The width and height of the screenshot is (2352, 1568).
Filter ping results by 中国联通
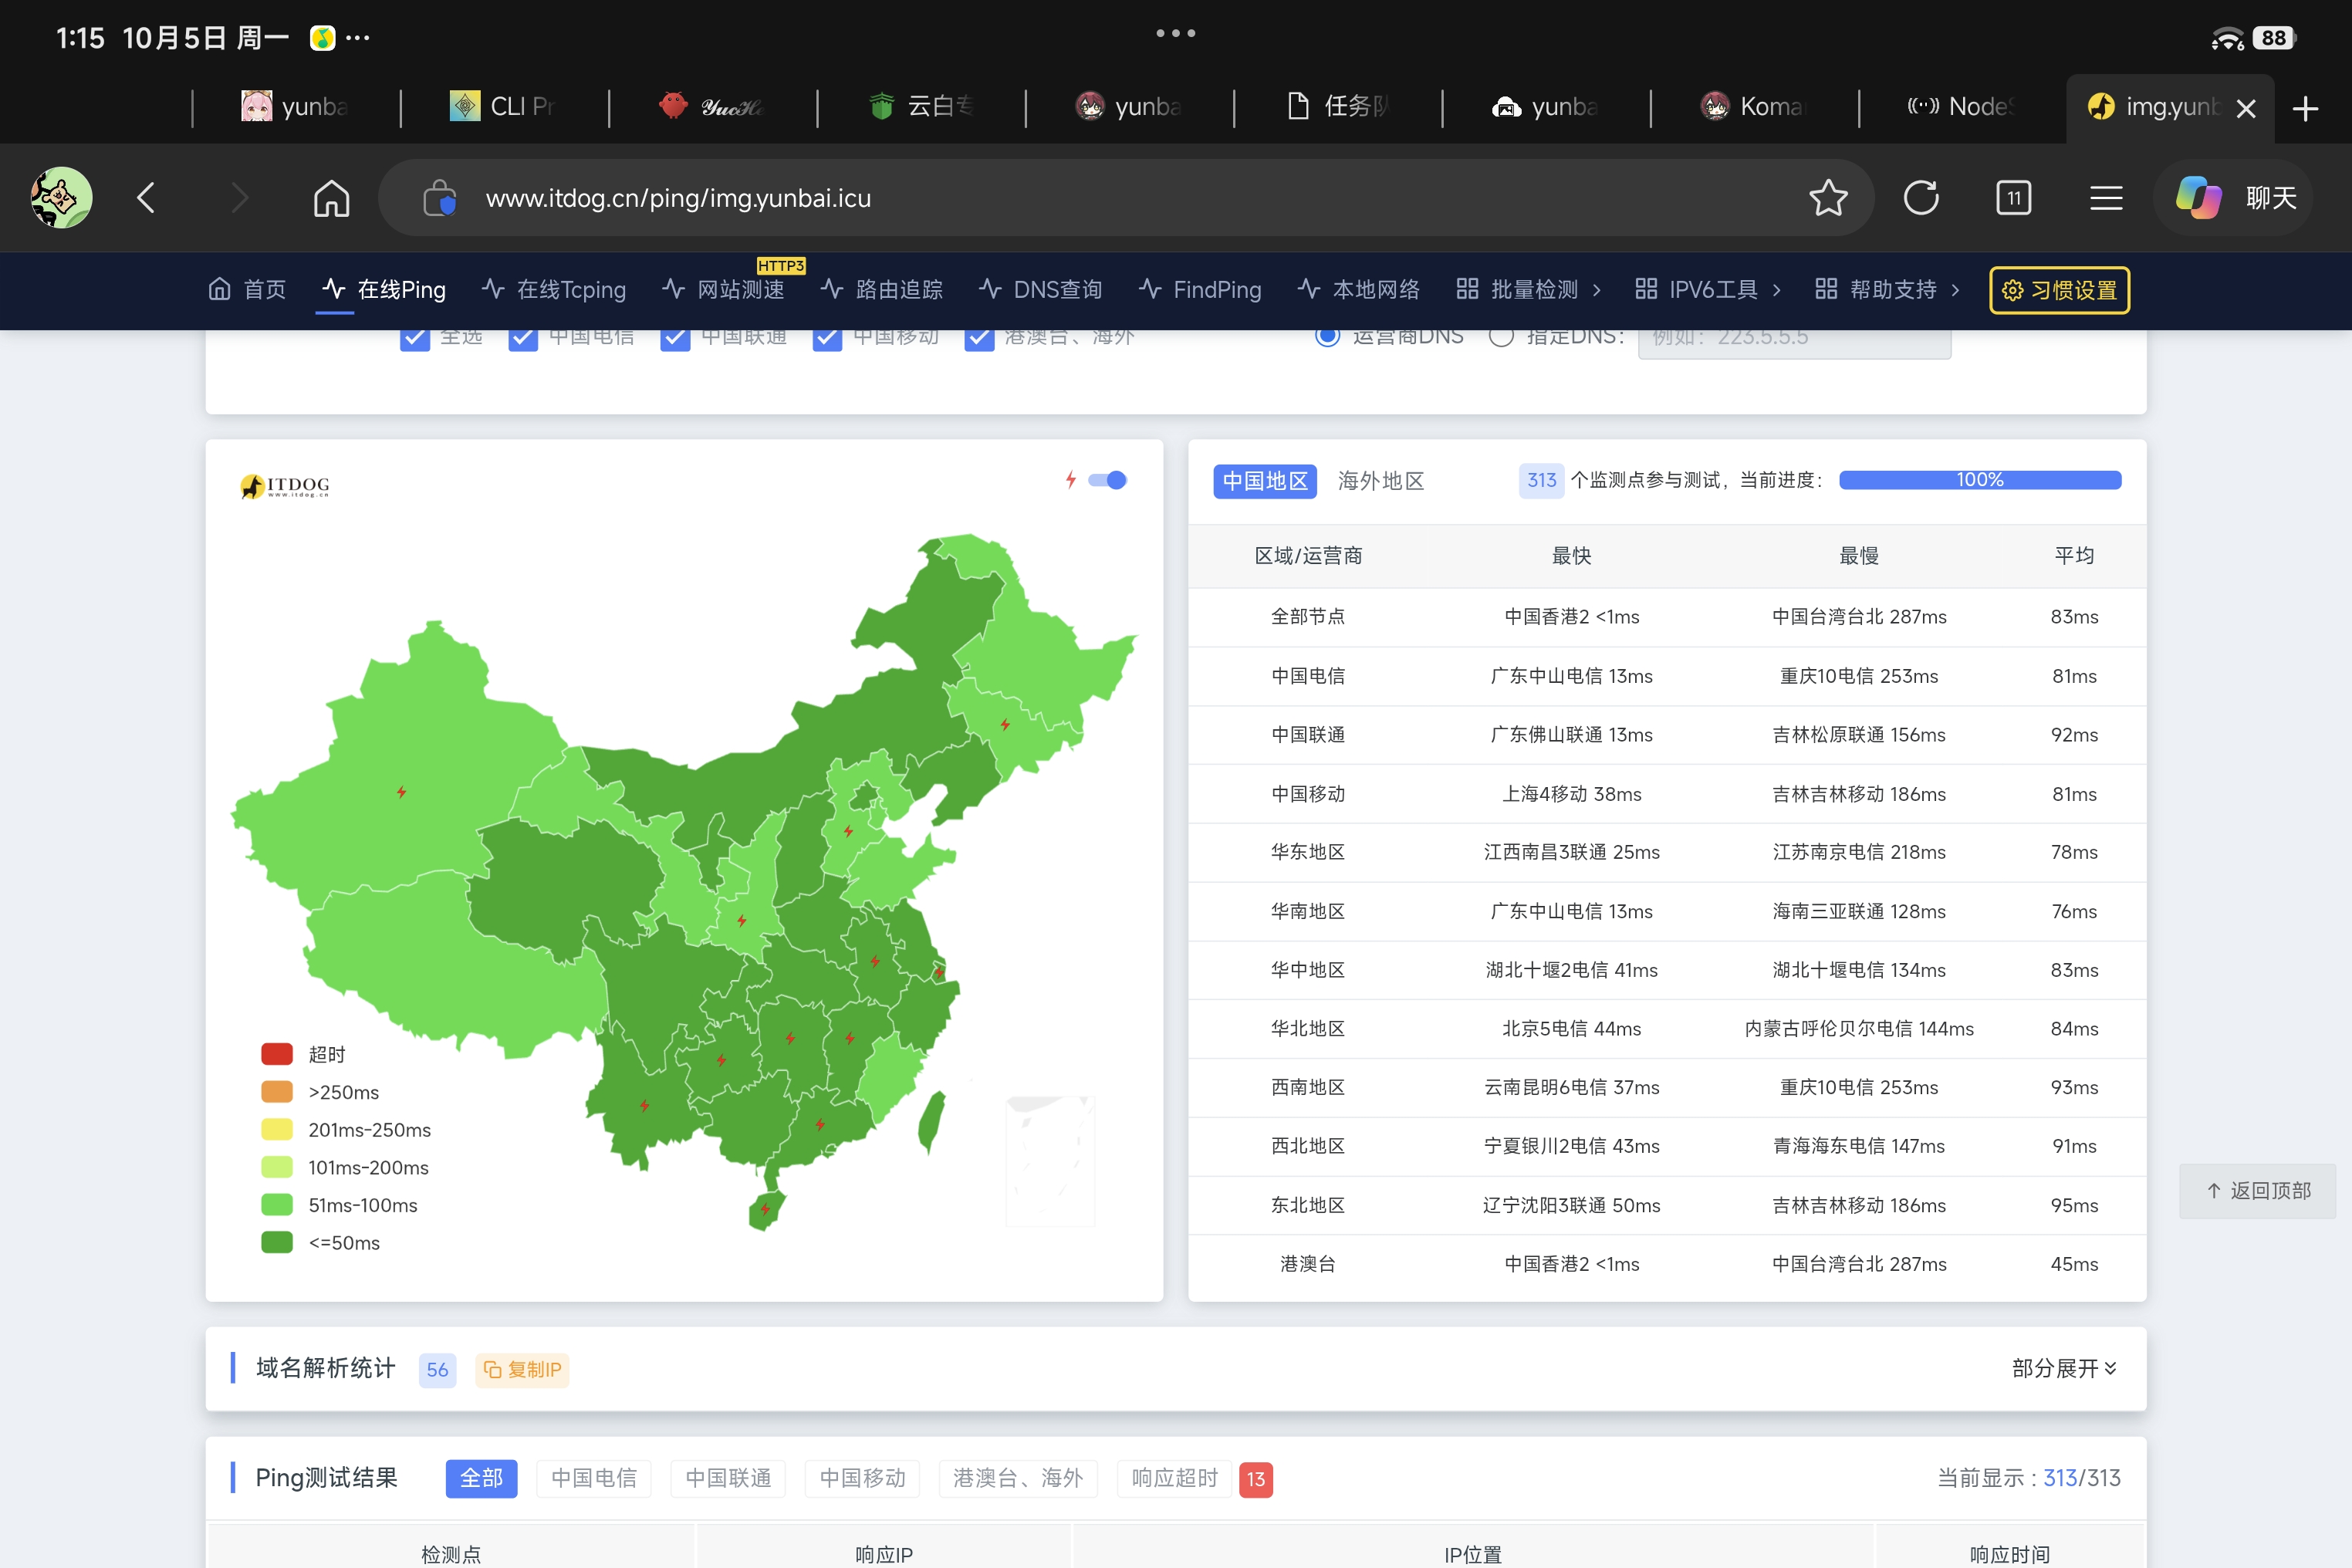(x=728, y=1478)
